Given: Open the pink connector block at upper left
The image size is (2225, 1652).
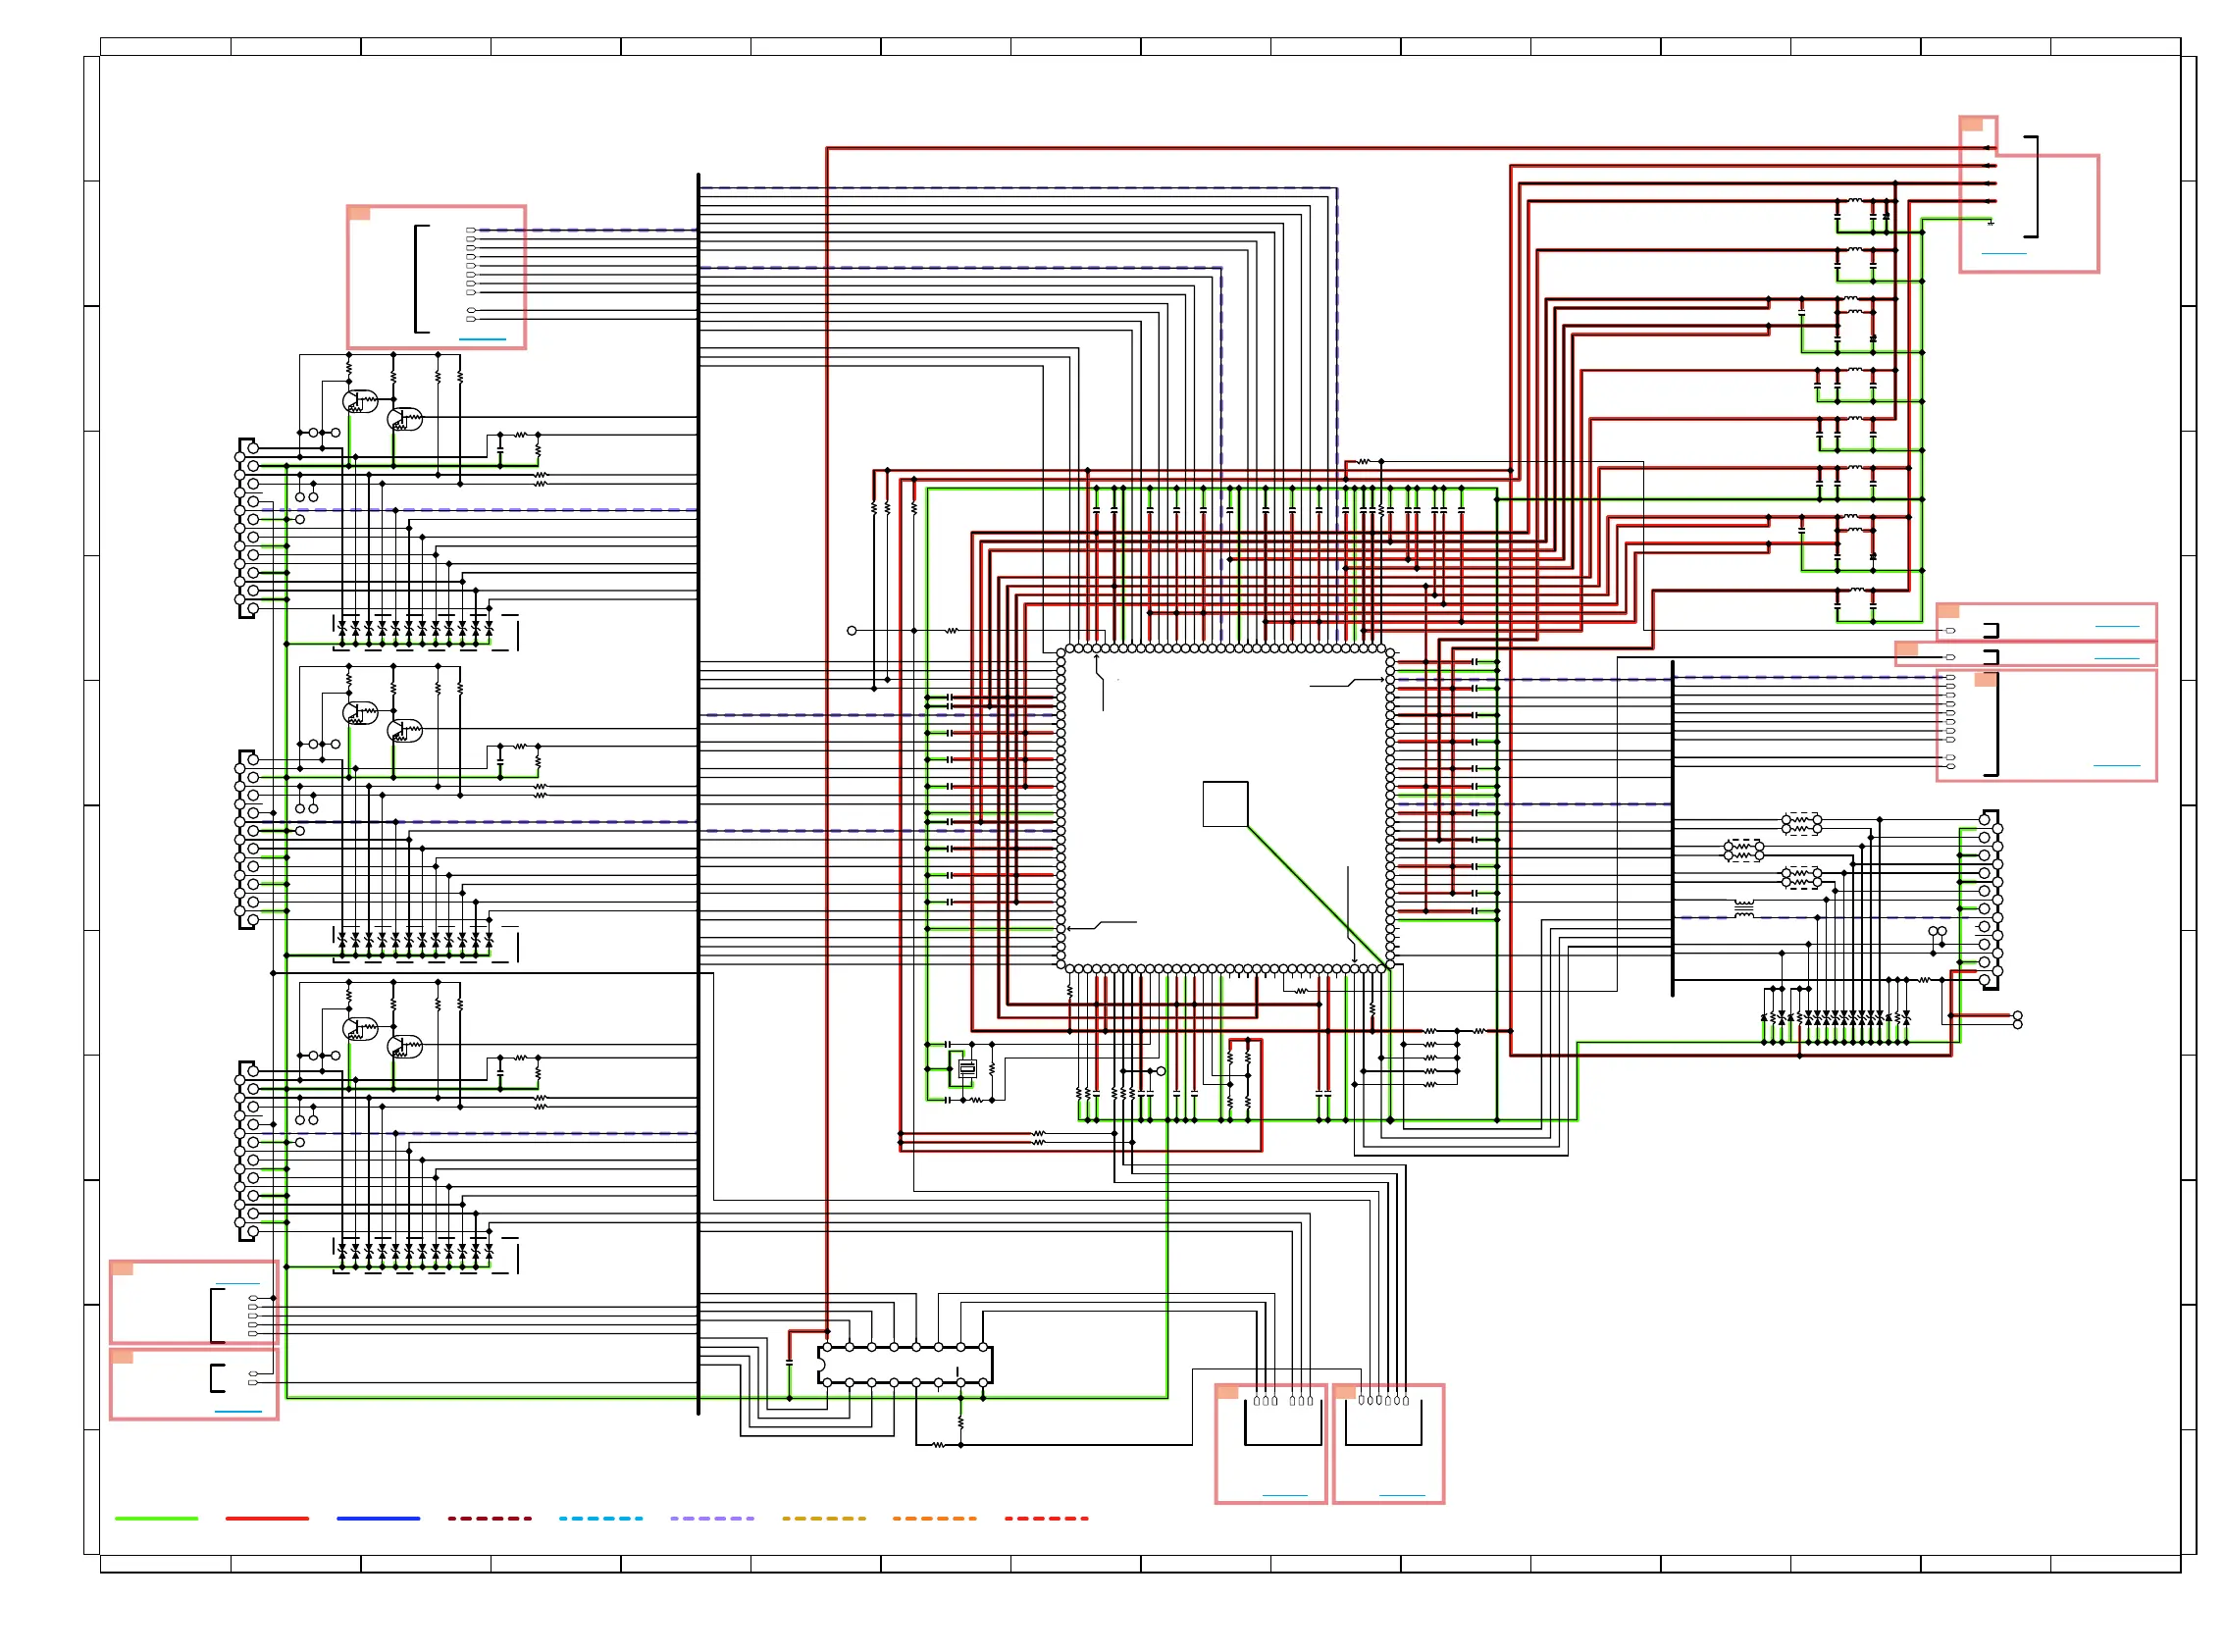Looking at the screenshot, I should click(x=436, y=277).
